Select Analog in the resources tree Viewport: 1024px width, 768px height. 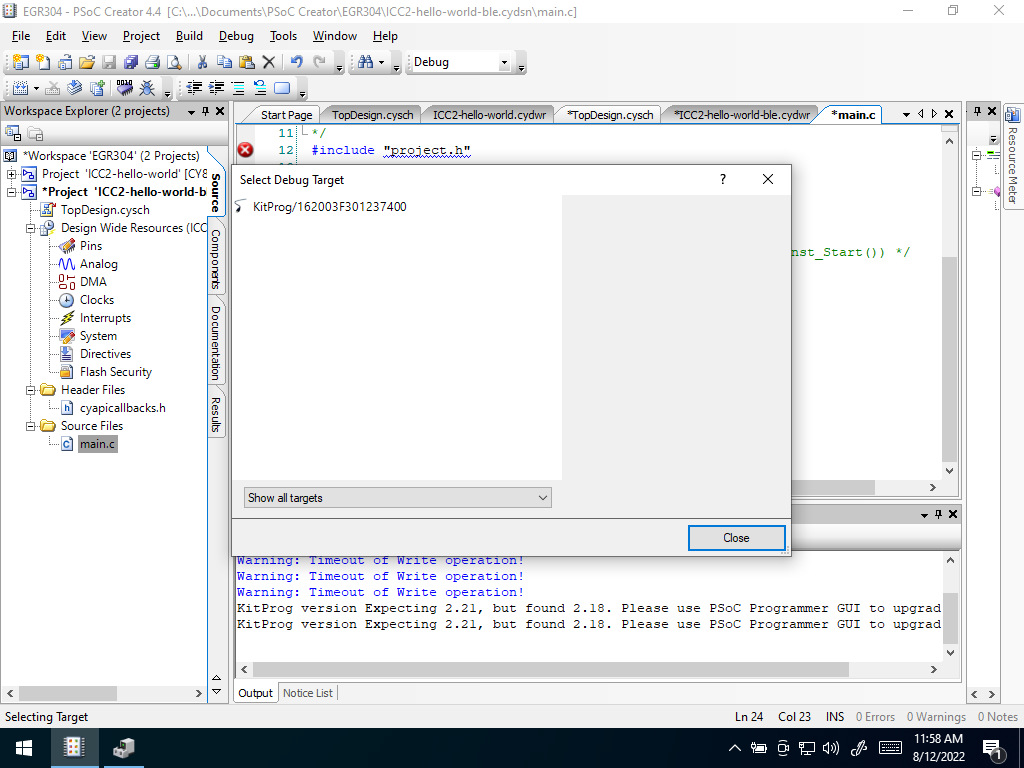[x=98, y=264]
